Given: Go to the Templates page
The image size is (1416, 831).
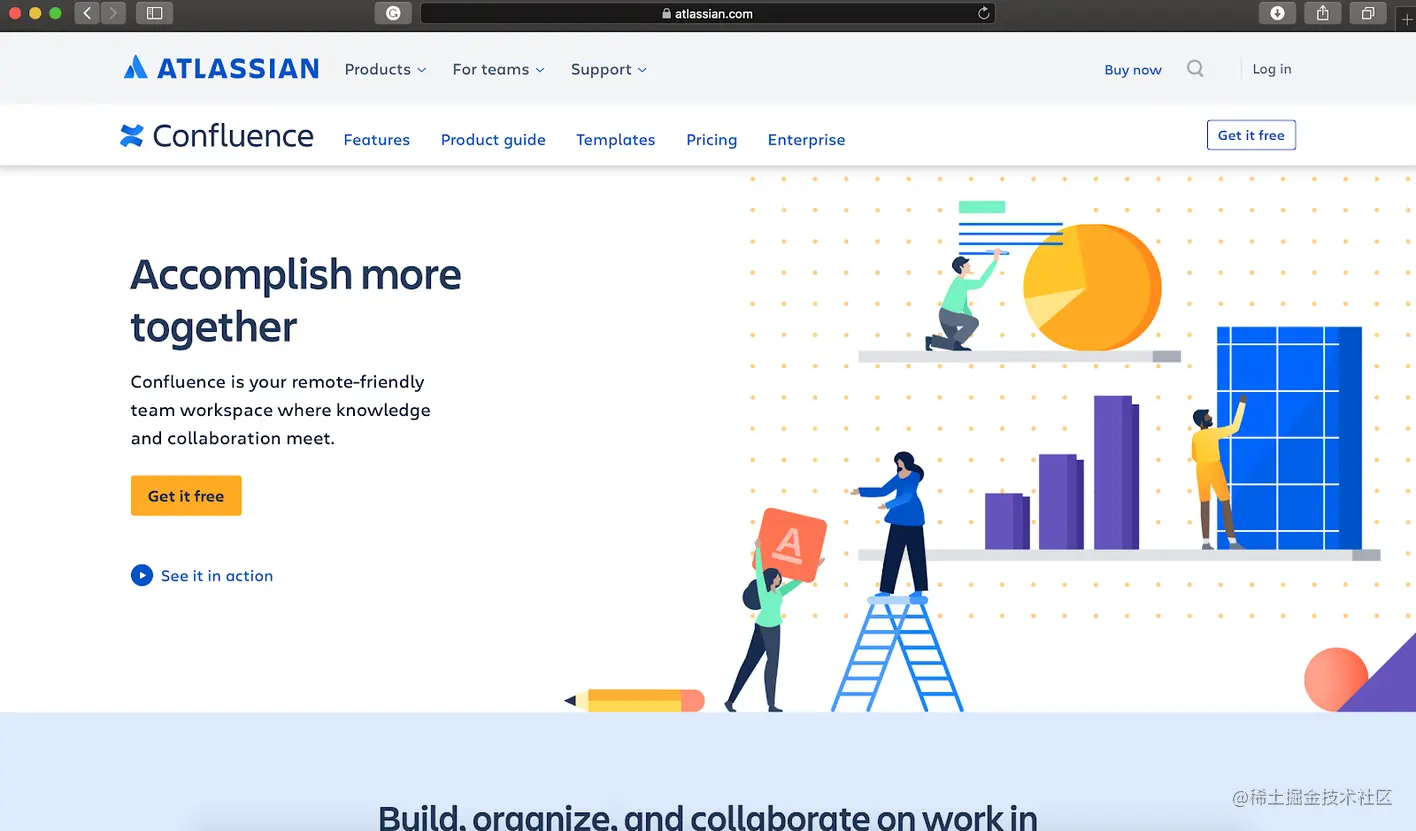Looking at the screenshot, I should click(616, 140).
